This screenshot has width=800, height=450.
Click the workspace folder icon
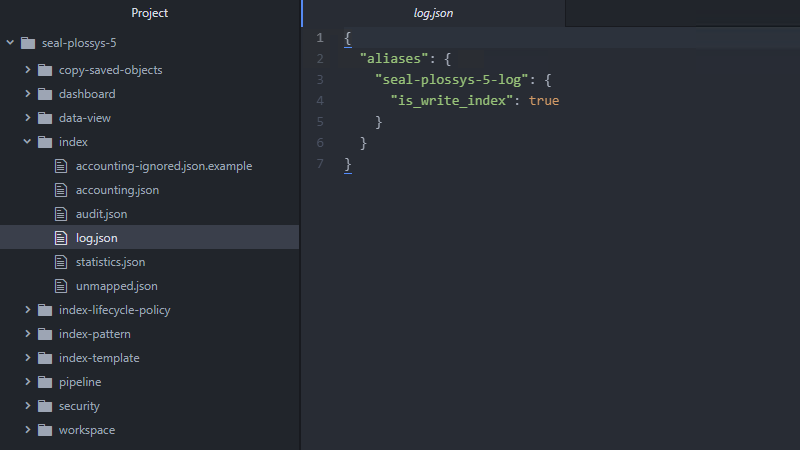(x=45, y=430)
